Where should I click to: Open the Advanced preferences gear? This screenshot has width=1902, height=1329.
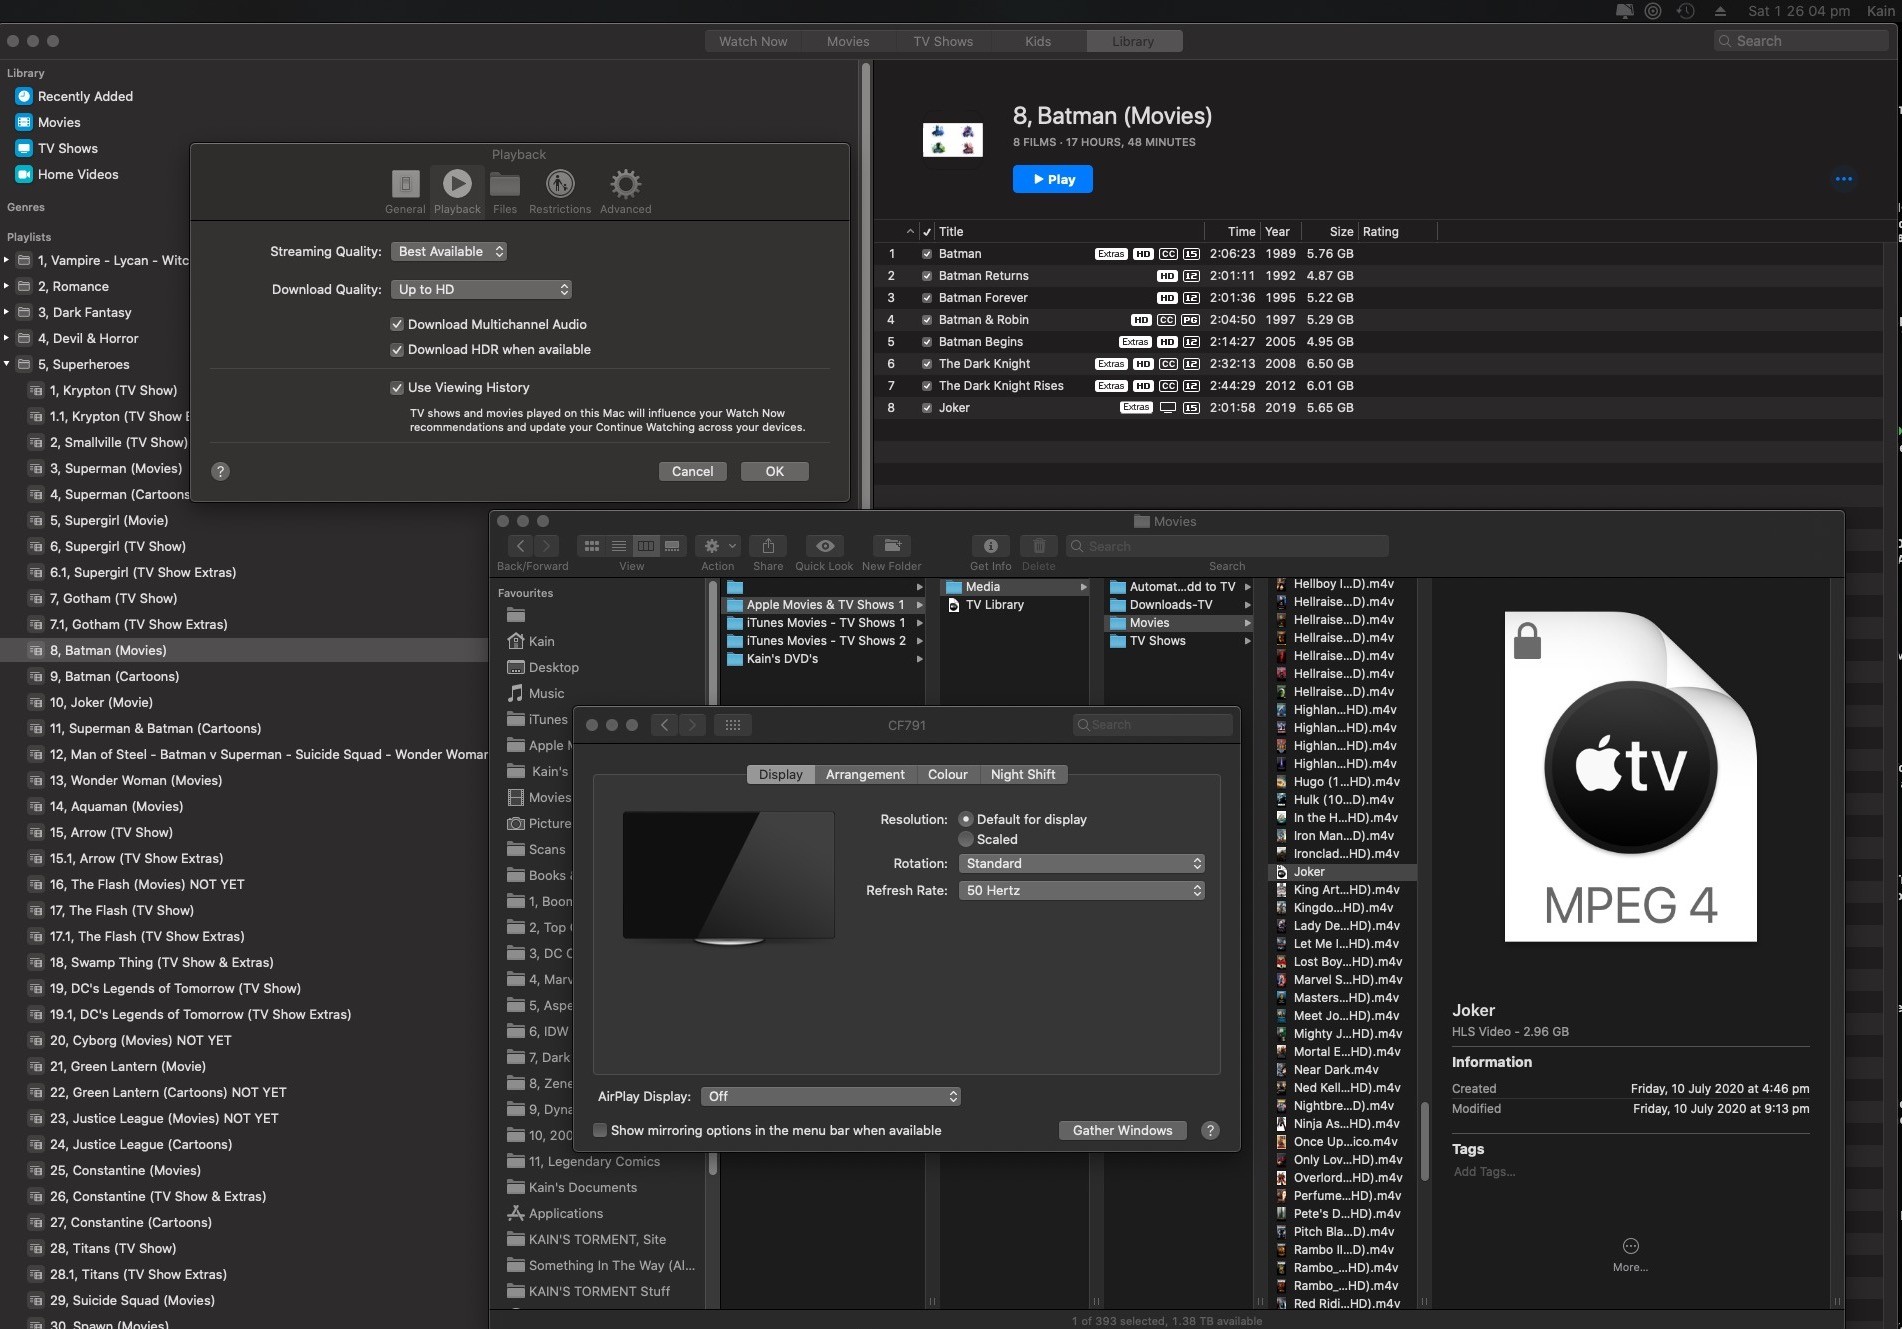[x=625, y=185]
